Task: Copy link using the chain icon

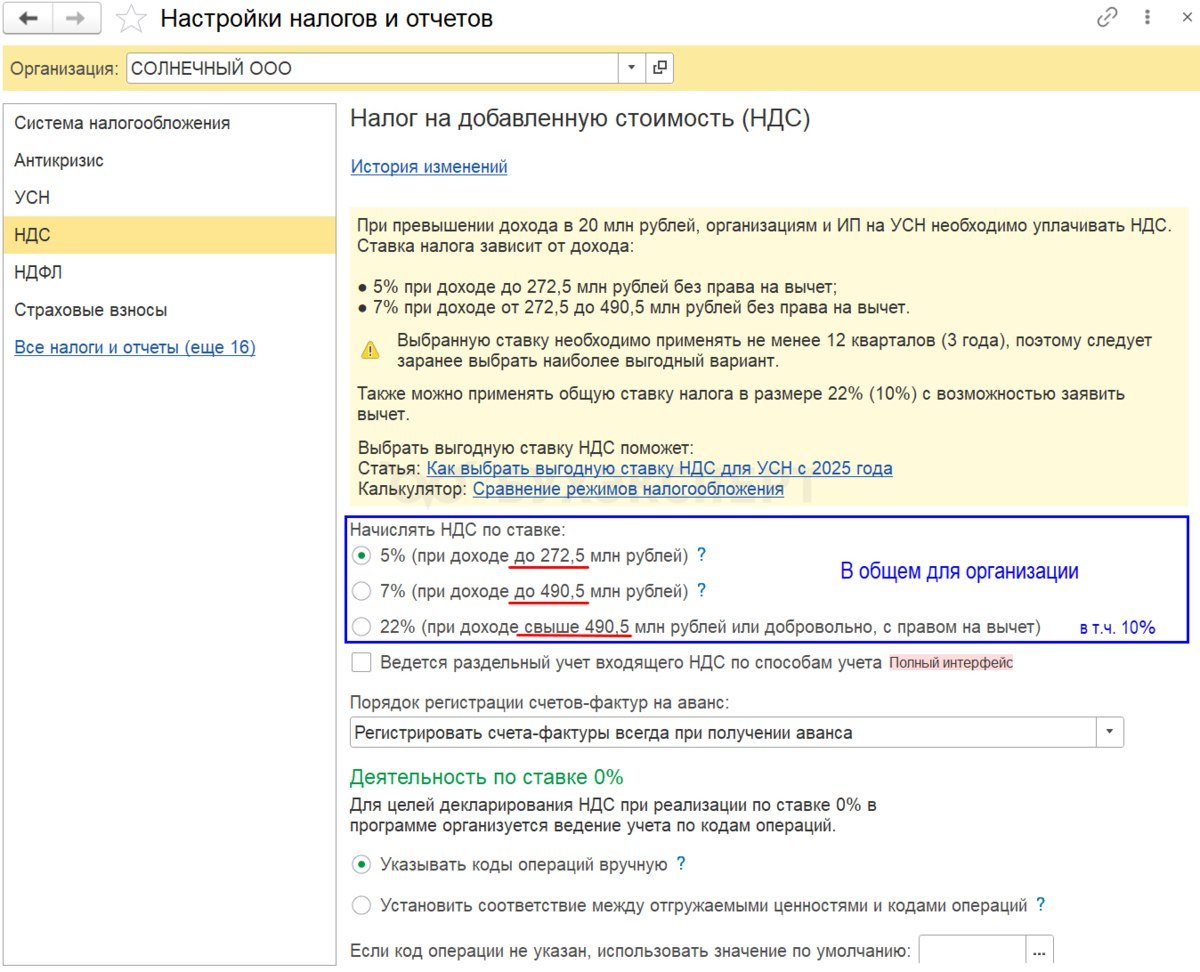Action: [x=1108, y=18]
